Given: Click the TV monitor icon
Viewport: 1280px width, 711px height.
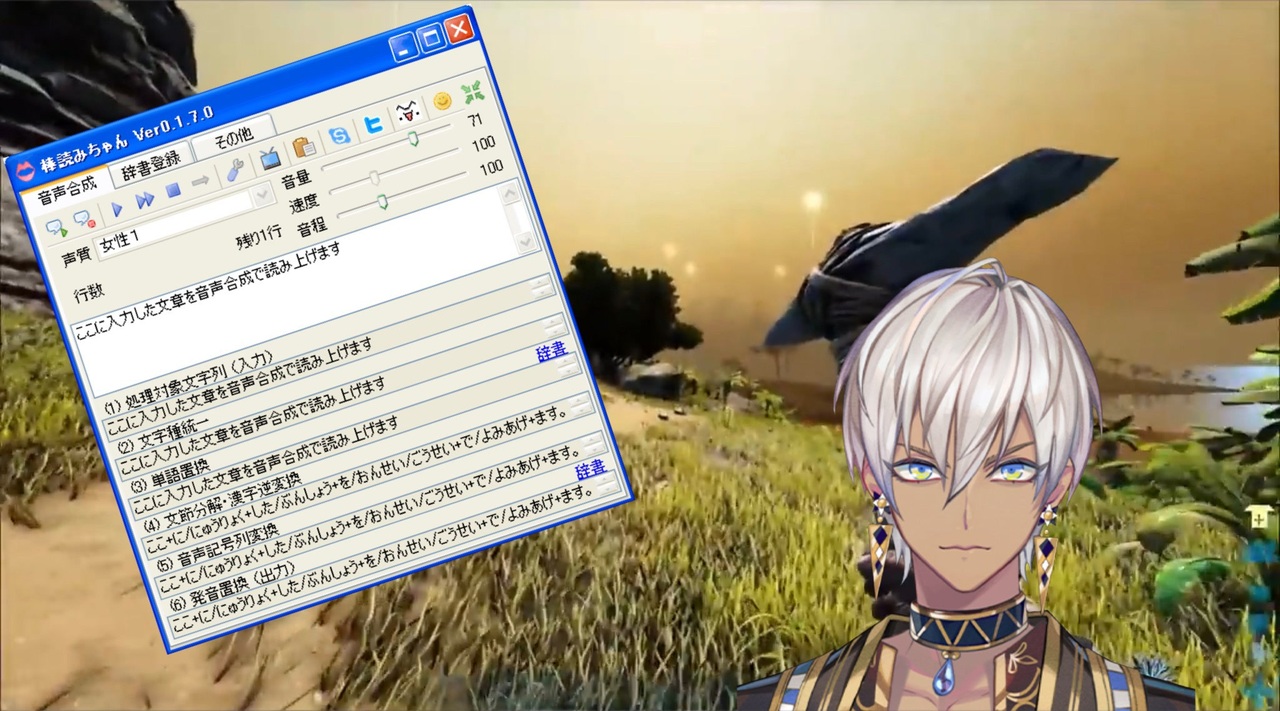Looking at the screenshot, I should coord(270,160).
